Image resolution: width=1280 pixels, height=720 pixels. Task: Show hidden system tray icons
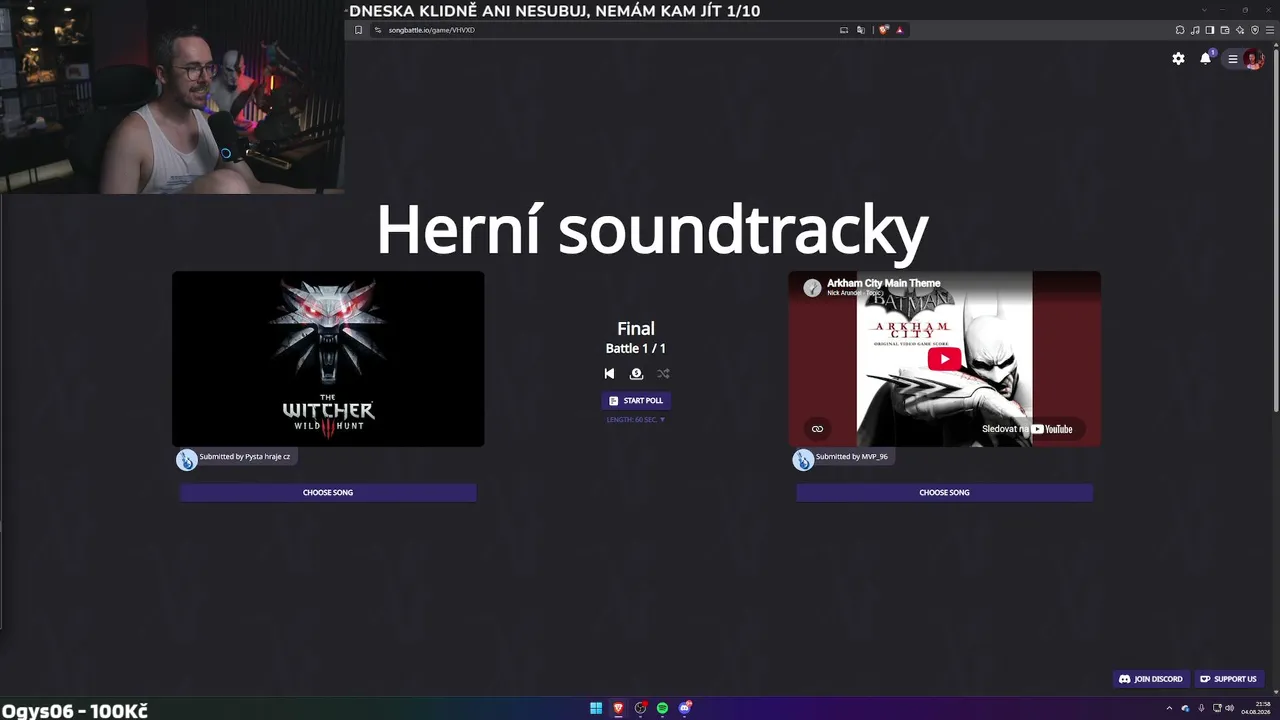pyautogui.click(x=1169, y=708)
